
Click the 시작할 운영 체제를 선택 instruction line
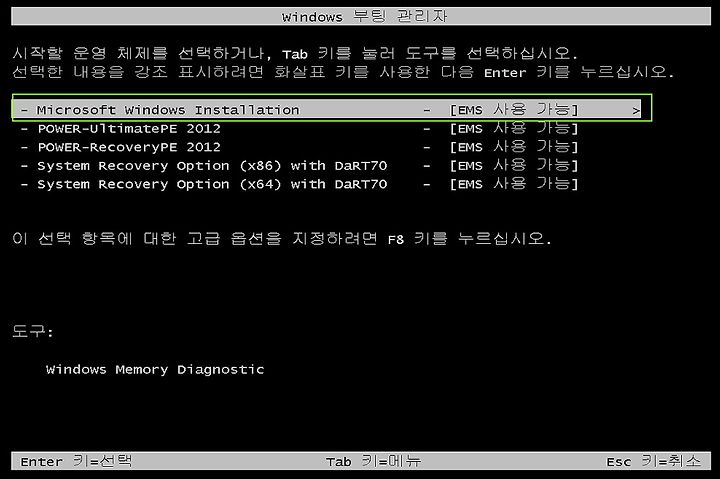click(295, 53)
